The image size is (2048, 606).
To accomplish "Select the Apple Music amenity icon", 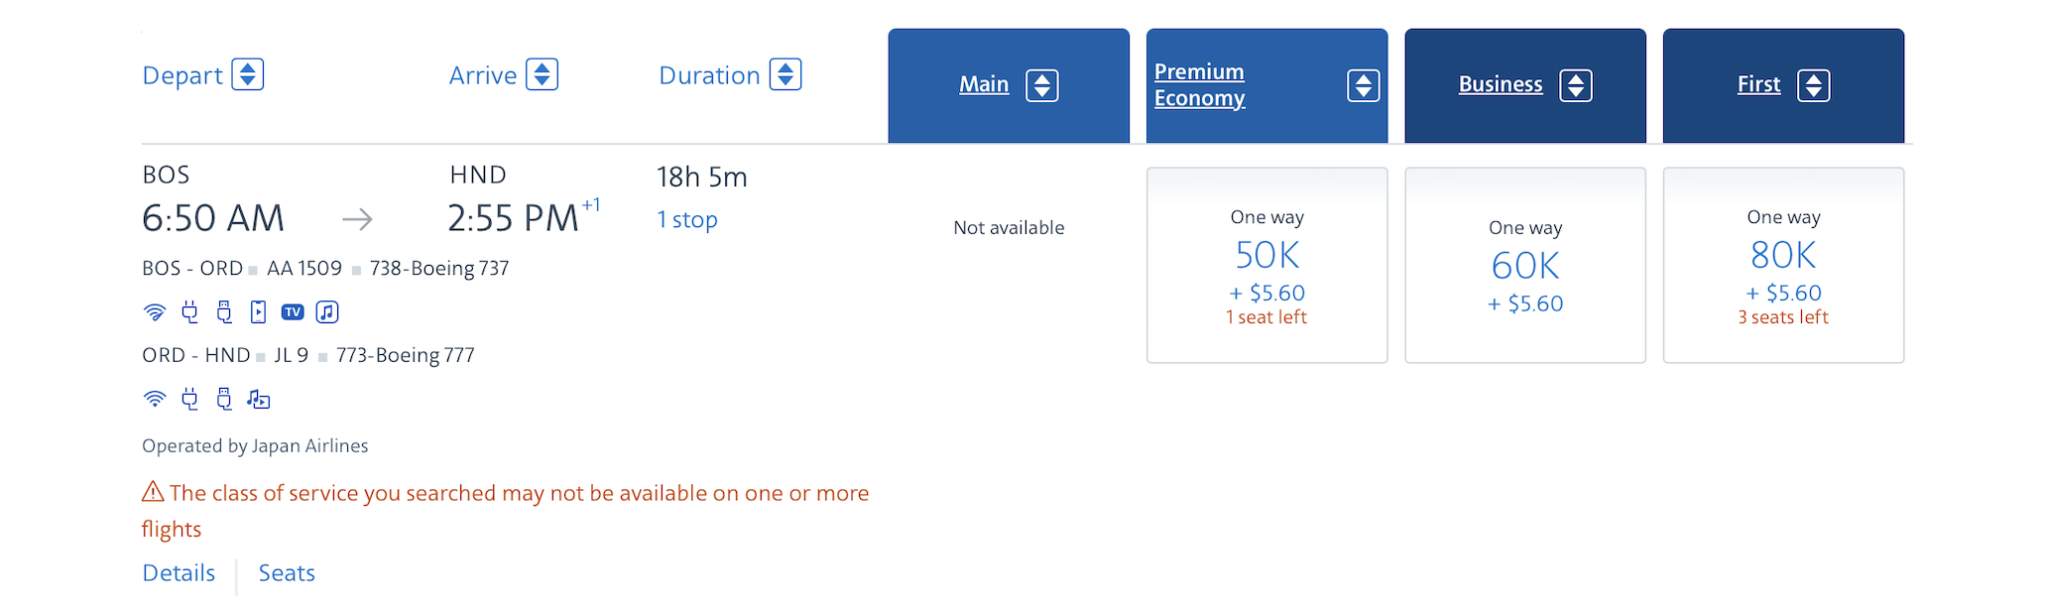I will (327, 311).
